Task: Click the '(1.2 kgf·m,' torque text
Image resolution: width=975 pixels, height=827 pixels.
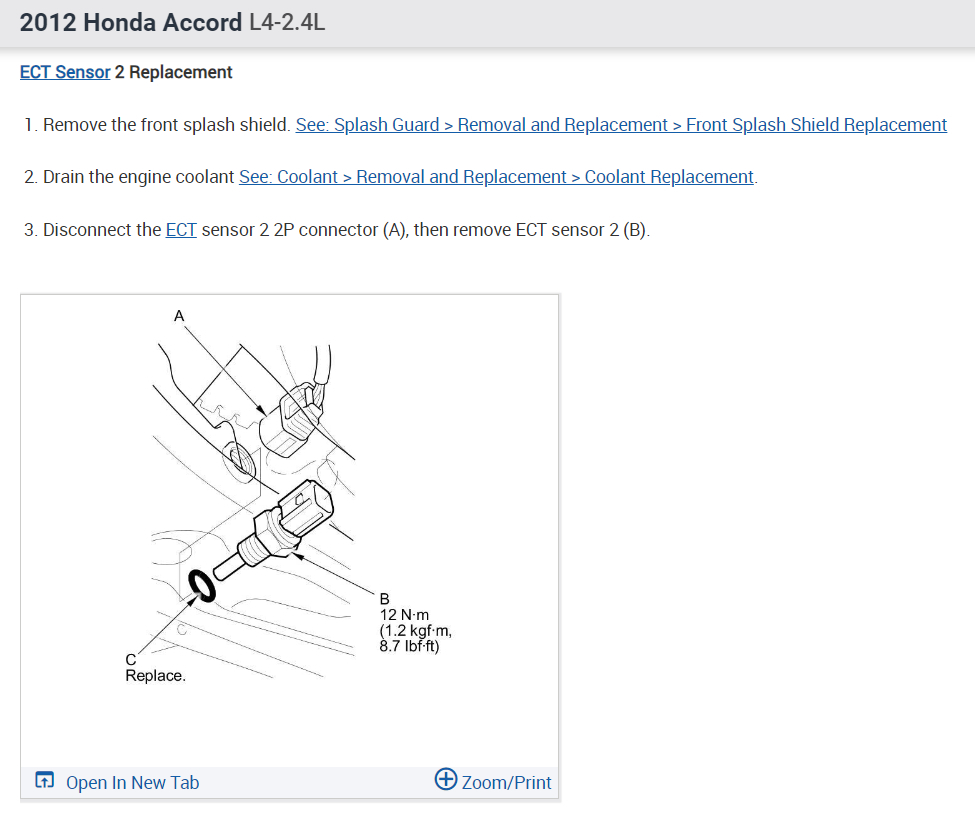Action: point(415,631)
